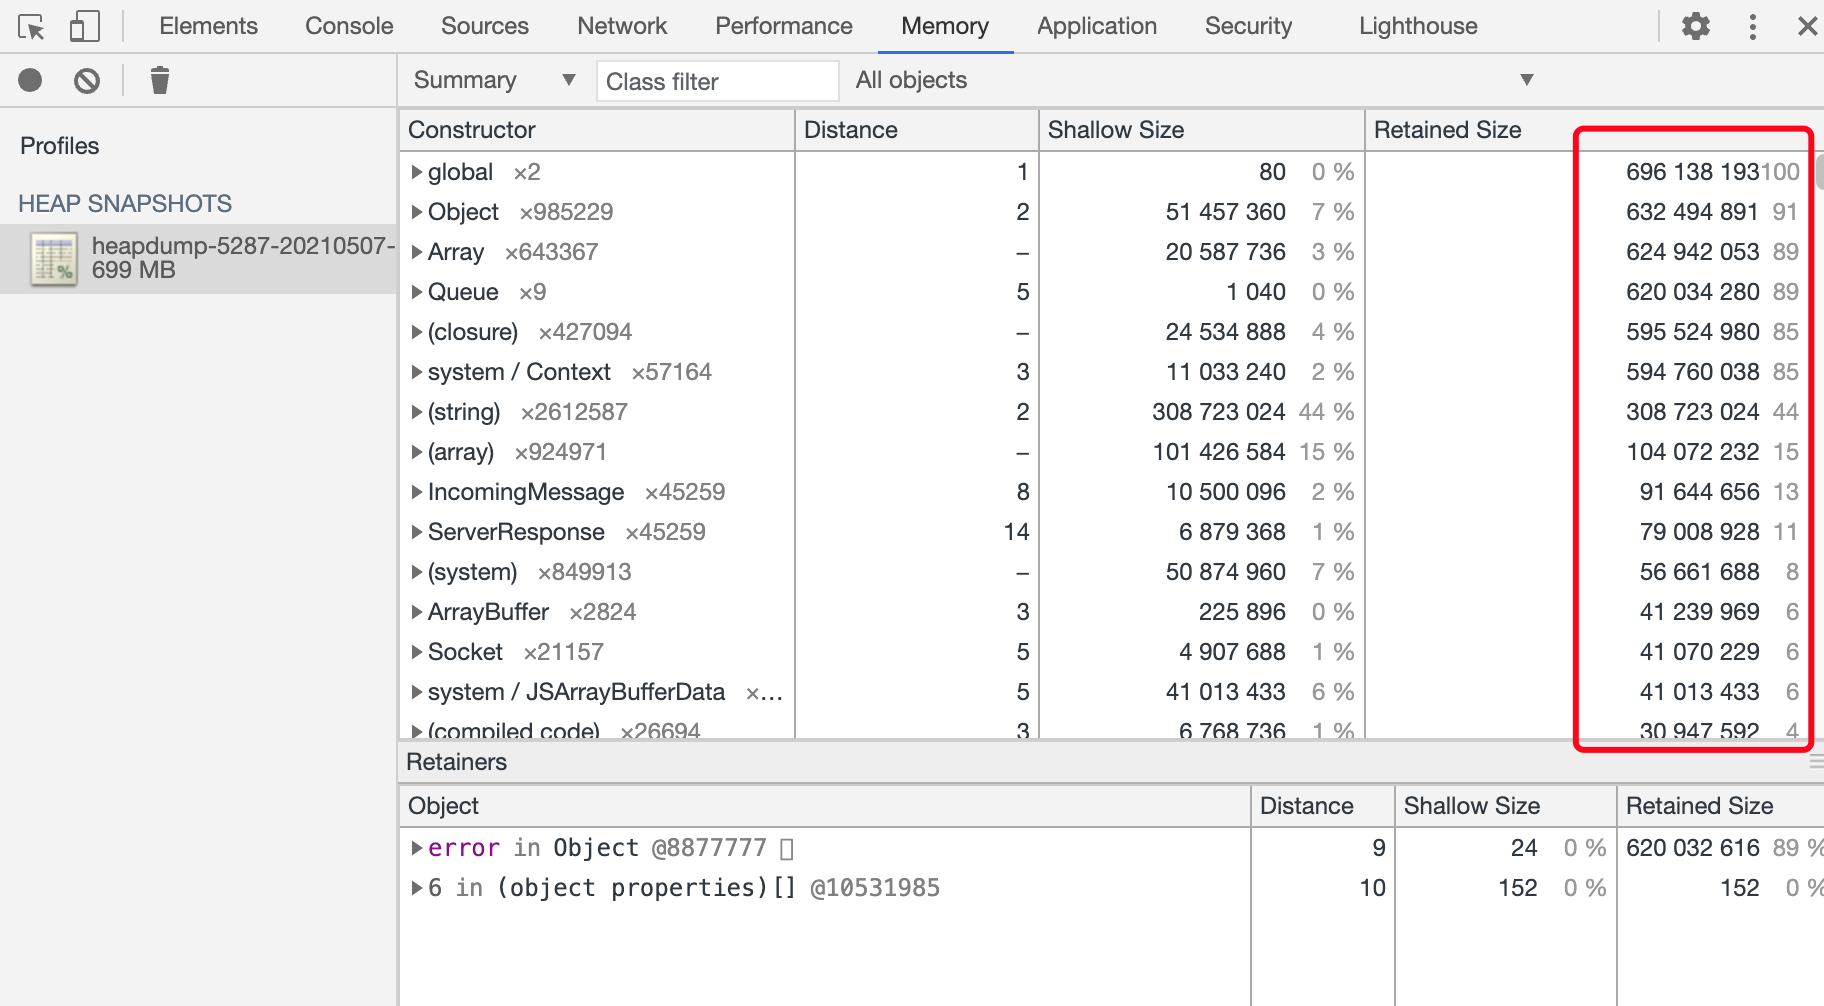Viewport: 1824px width, 1006px height.
Task: Focus the Class filter input
Action: coord(717,81)
